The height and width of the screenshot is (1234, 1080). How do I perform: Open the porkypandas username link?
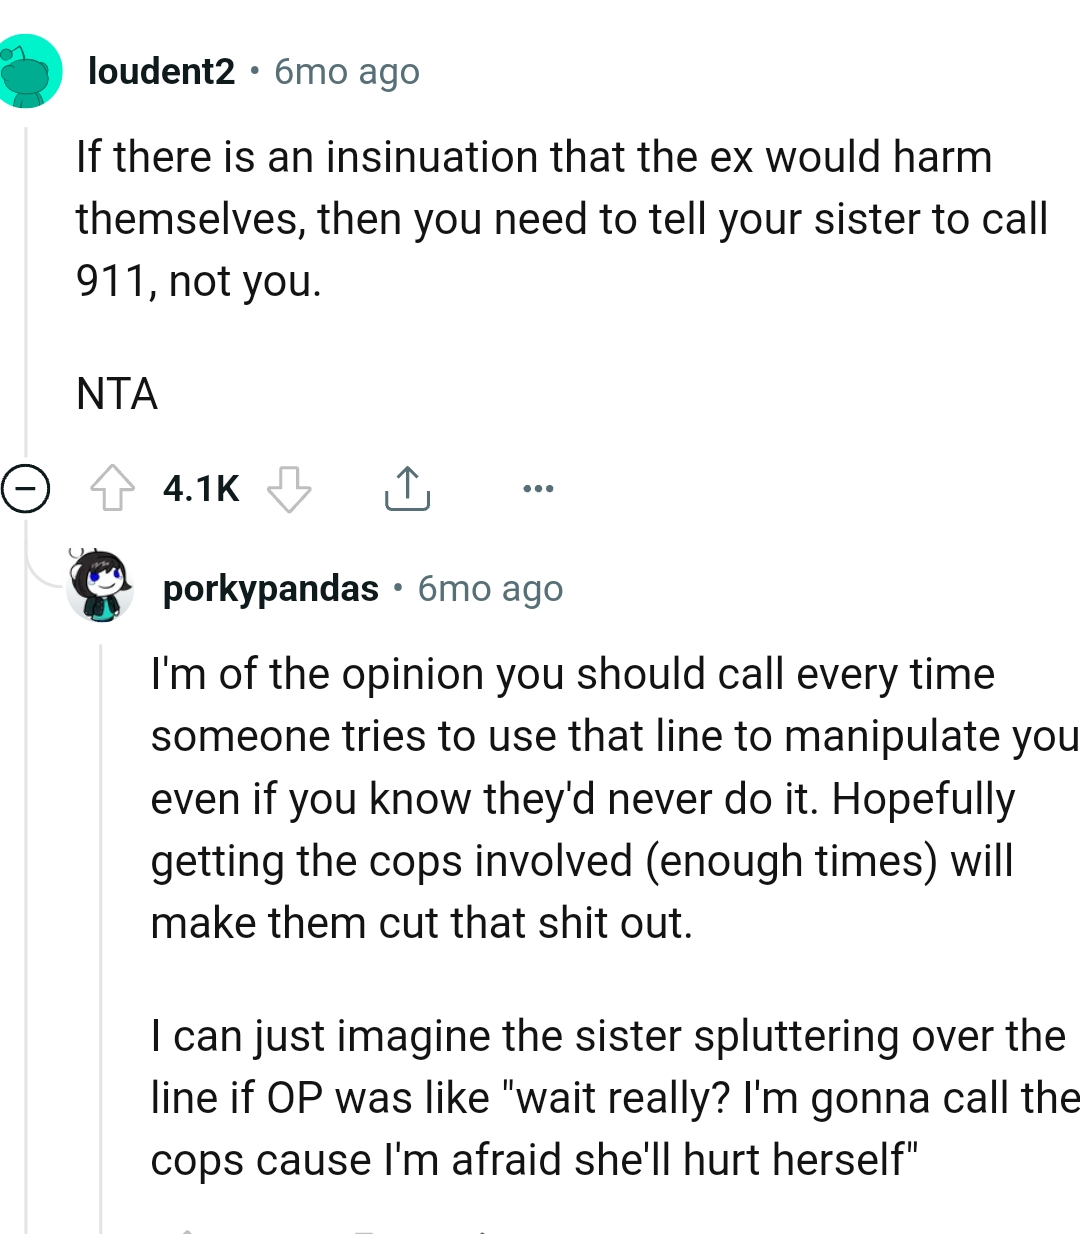point(270,588)
